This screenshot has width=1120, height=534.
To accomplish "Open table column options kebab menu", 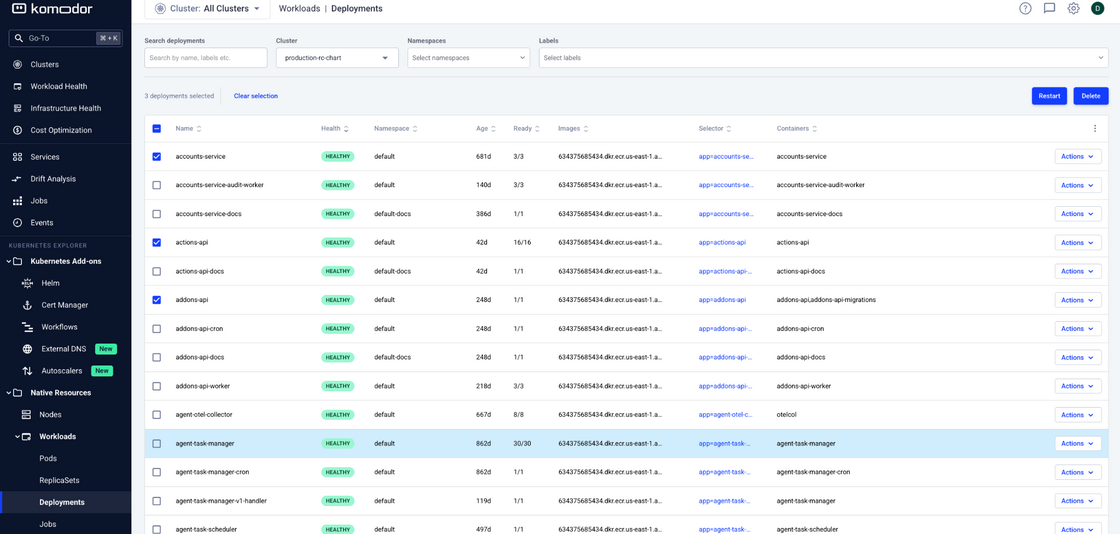I will (x=1095, y=129).
